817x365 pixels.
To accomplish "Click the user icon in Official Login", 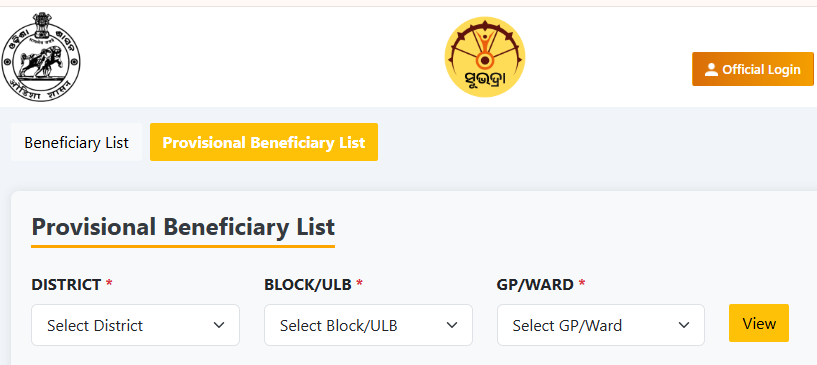I will [x=711, y=69].
